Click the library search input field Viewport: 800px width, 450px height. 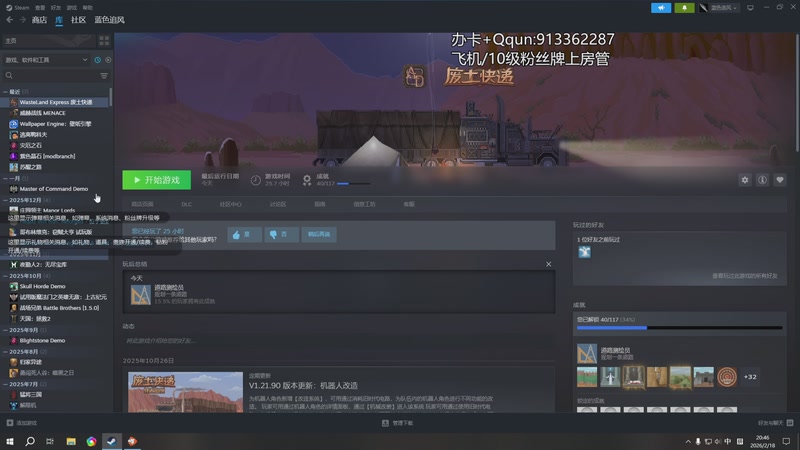(56, 76)
